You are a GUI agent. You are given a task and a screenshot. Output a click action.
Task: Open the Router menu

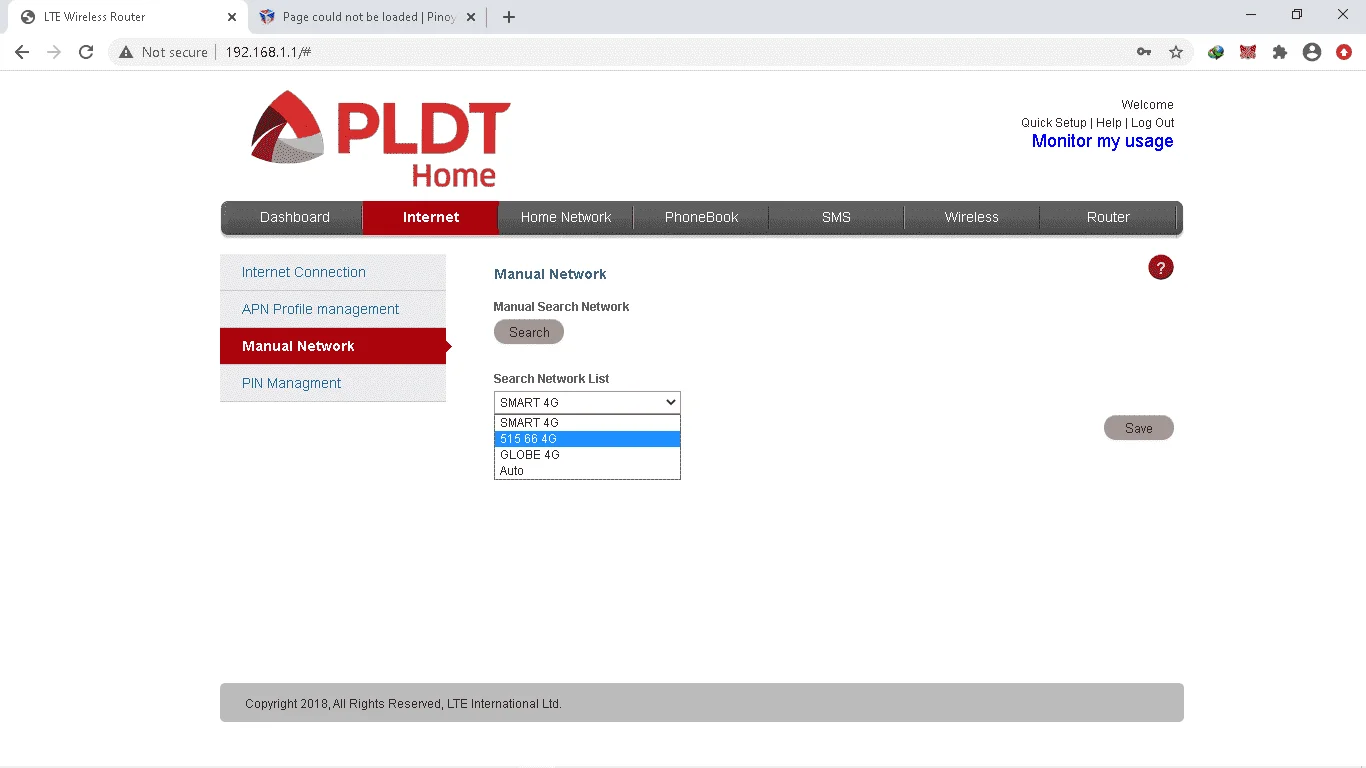pos(1108,217)
